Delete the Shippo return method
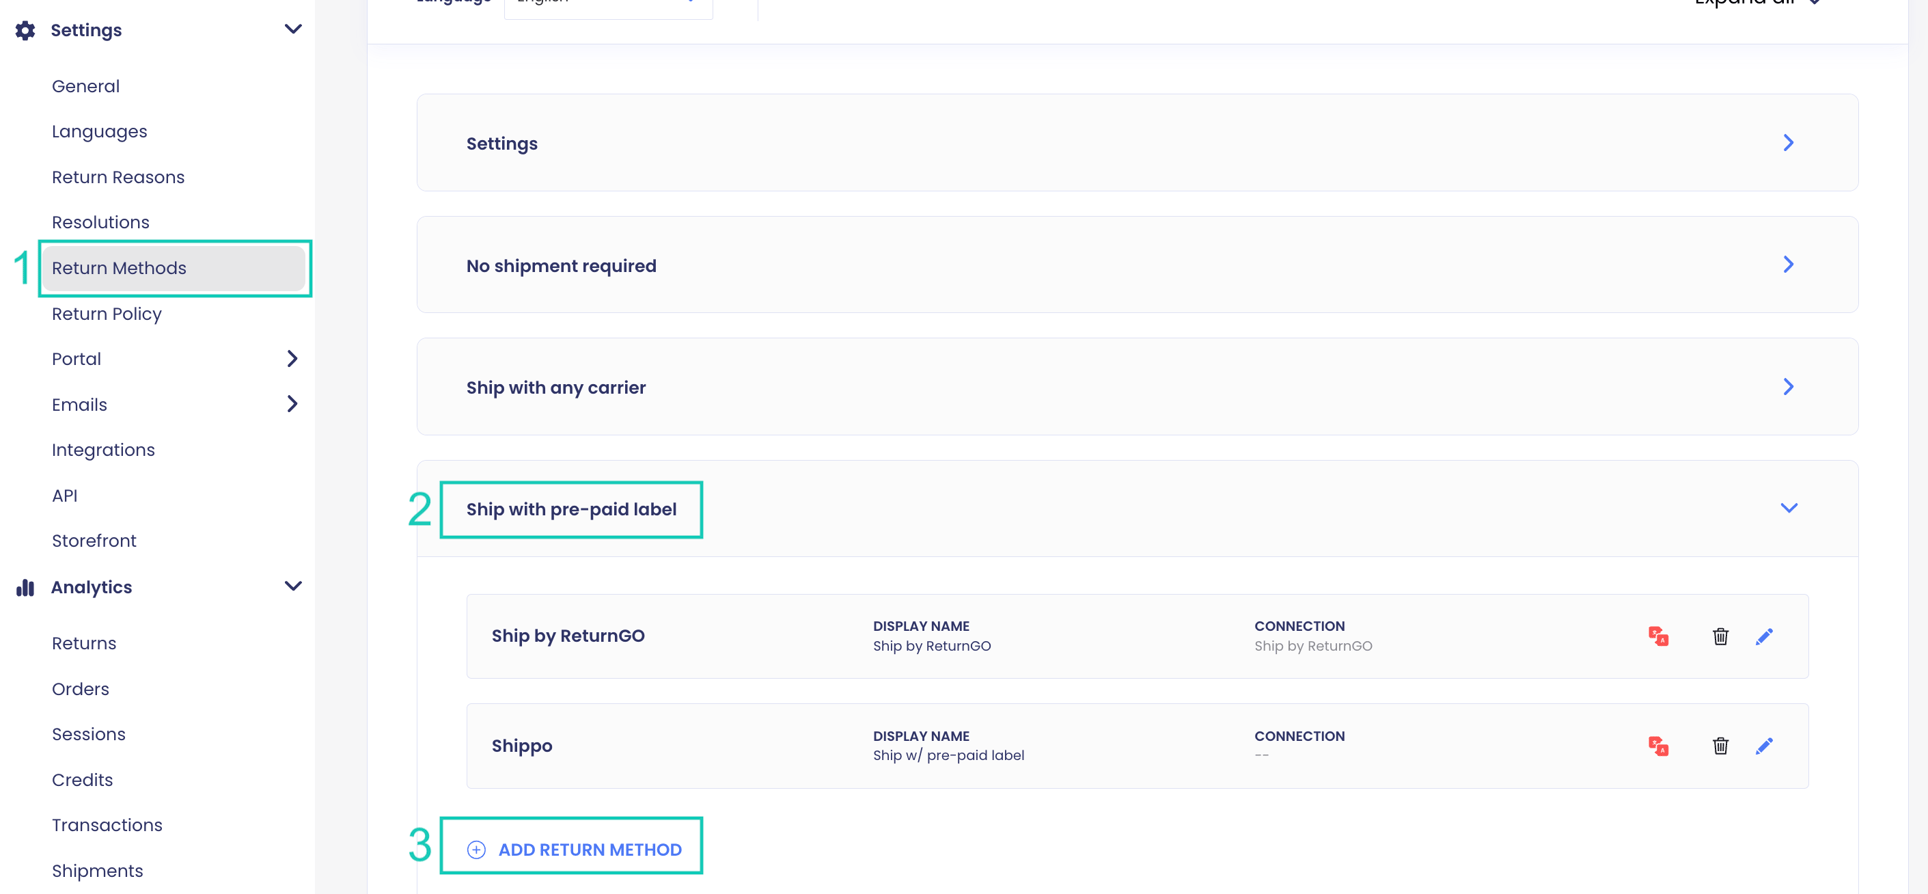Image resolution: width=1928 pixels, height=894 pixels. (1720, 746)
